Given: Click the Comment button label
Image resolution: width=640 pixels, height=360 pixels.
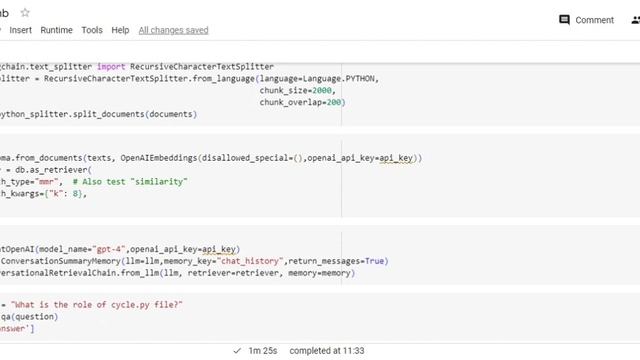Looking at the screenshot, I should click(594, 20).
